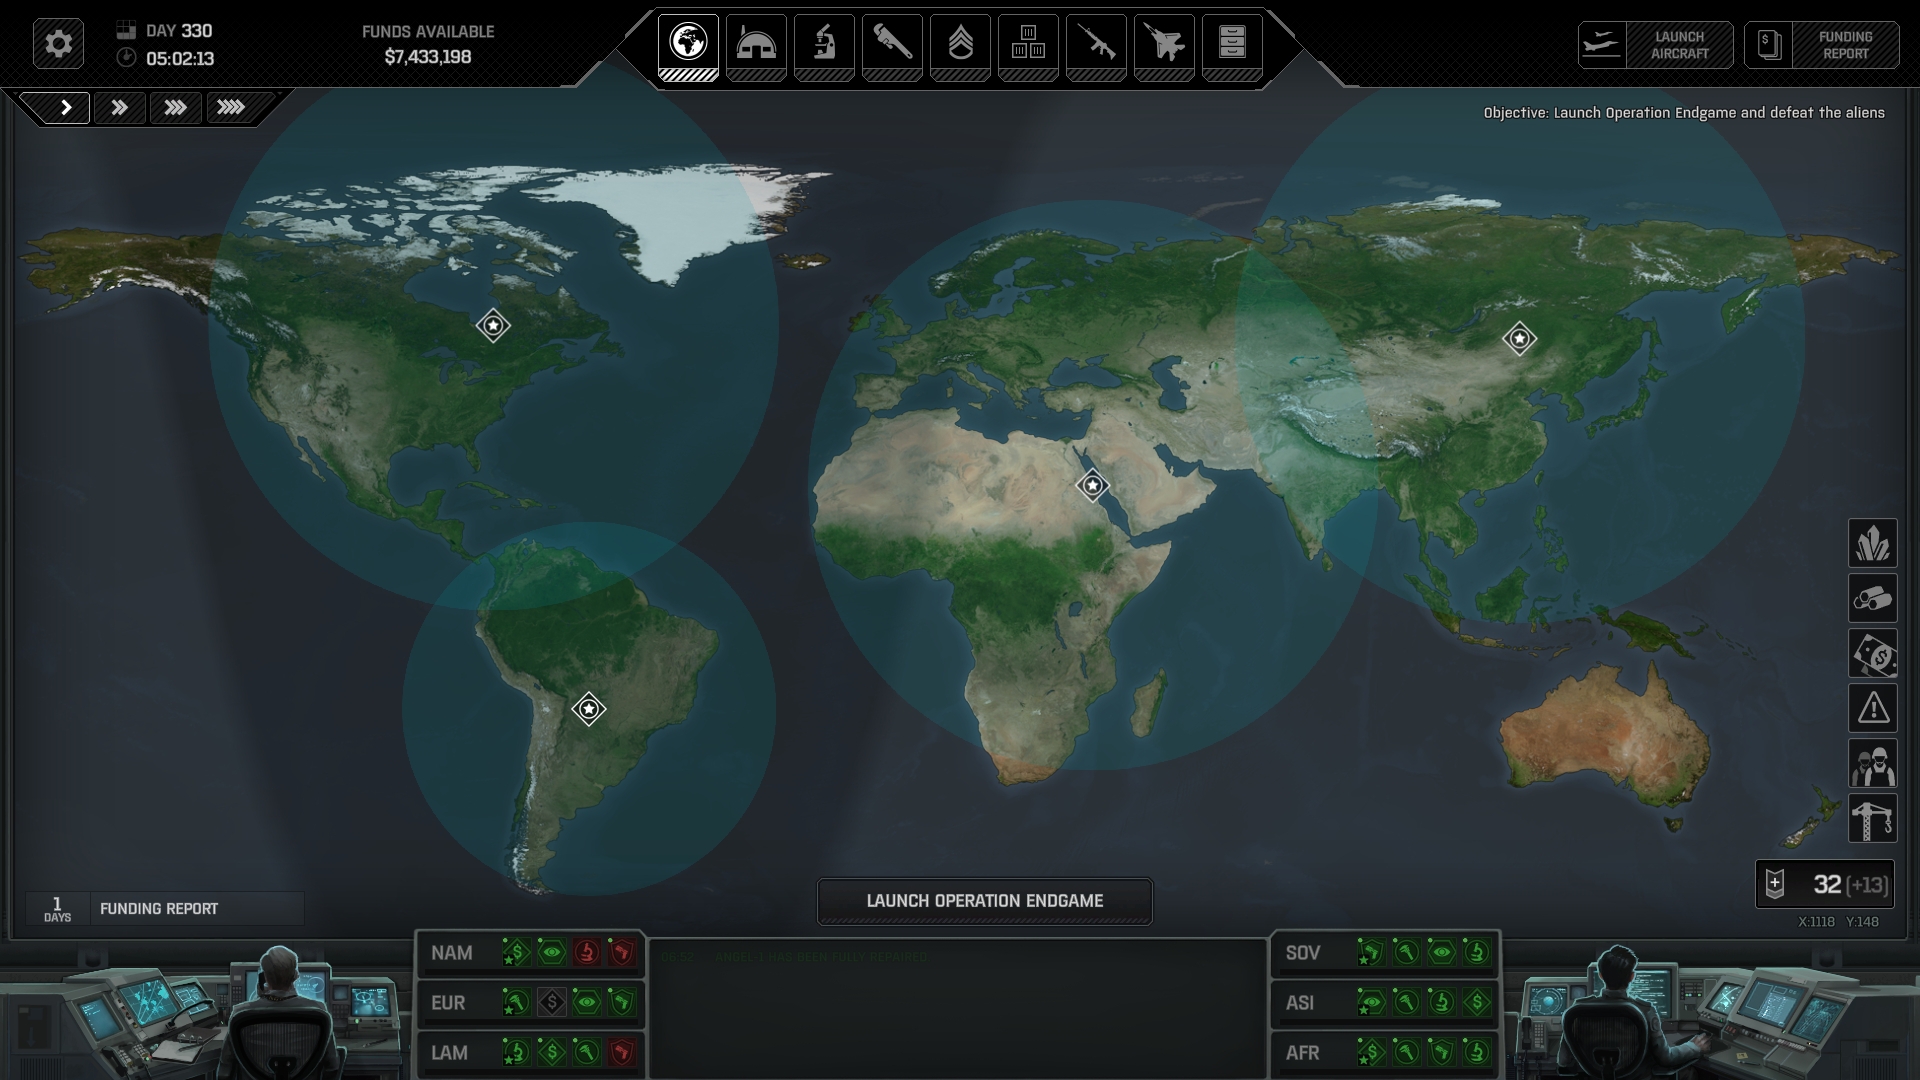Open the Aircraft fighter jet screen

tap(1164, 45)
